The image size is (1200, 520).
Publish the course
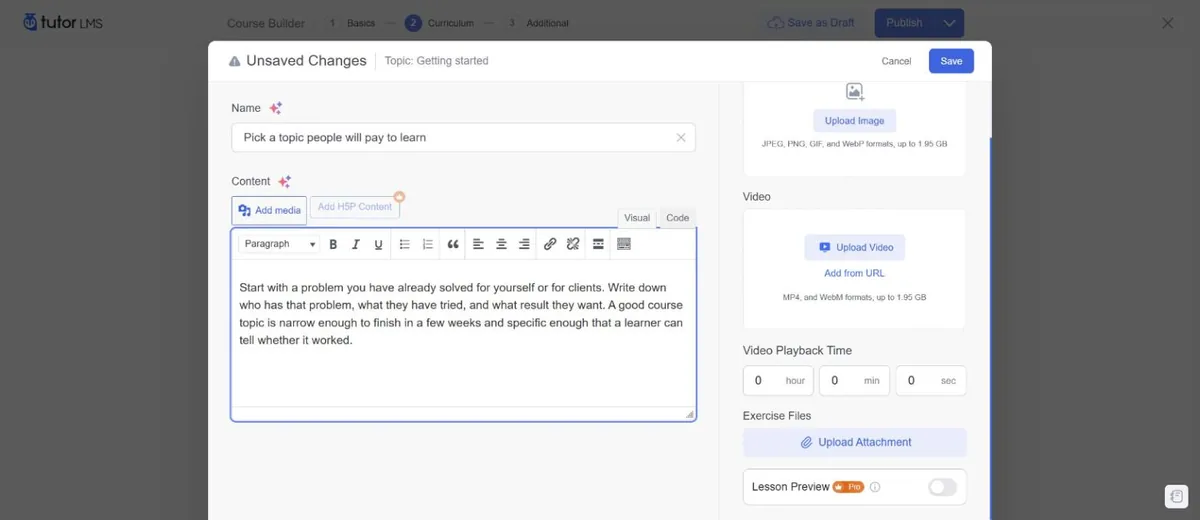point(905,23)
